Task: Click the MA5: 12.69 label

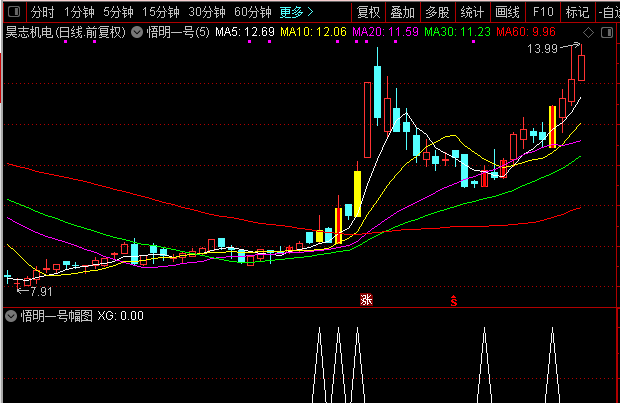Action: pyautogui.click(x=245, y=32)
